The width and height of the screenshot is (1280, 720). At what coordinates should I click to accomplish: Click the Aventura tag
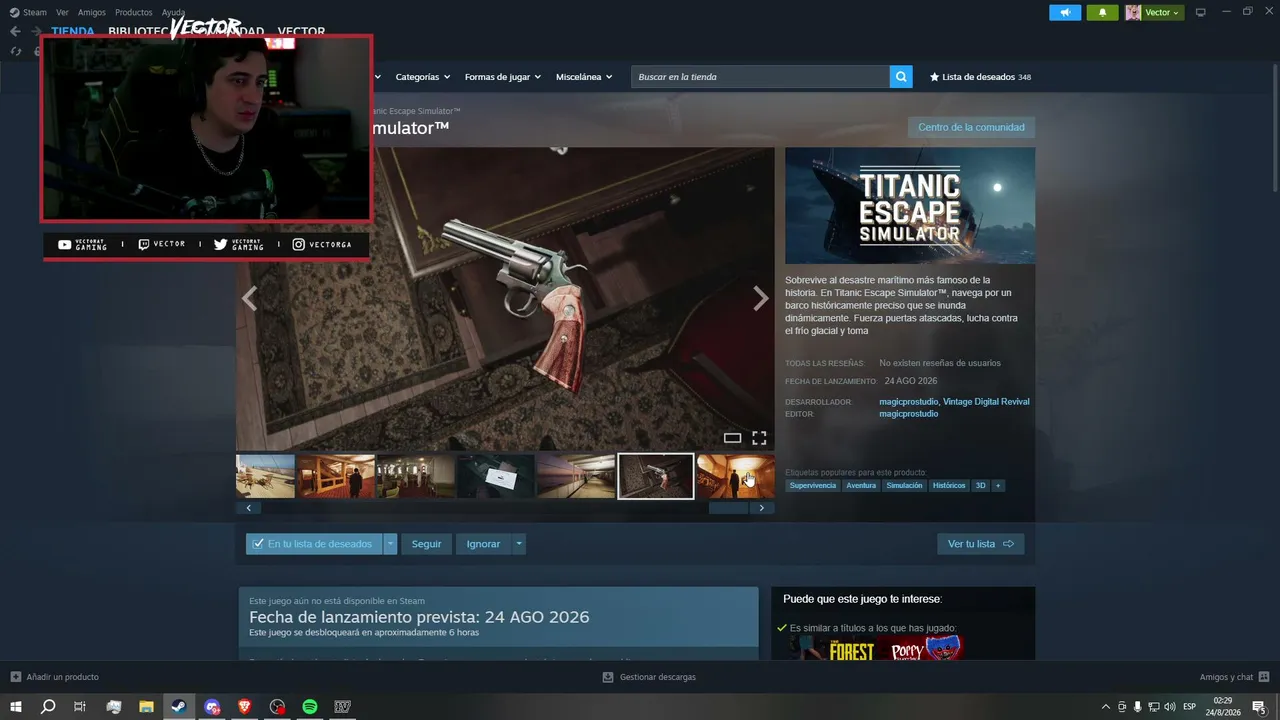tap(861, 485)
